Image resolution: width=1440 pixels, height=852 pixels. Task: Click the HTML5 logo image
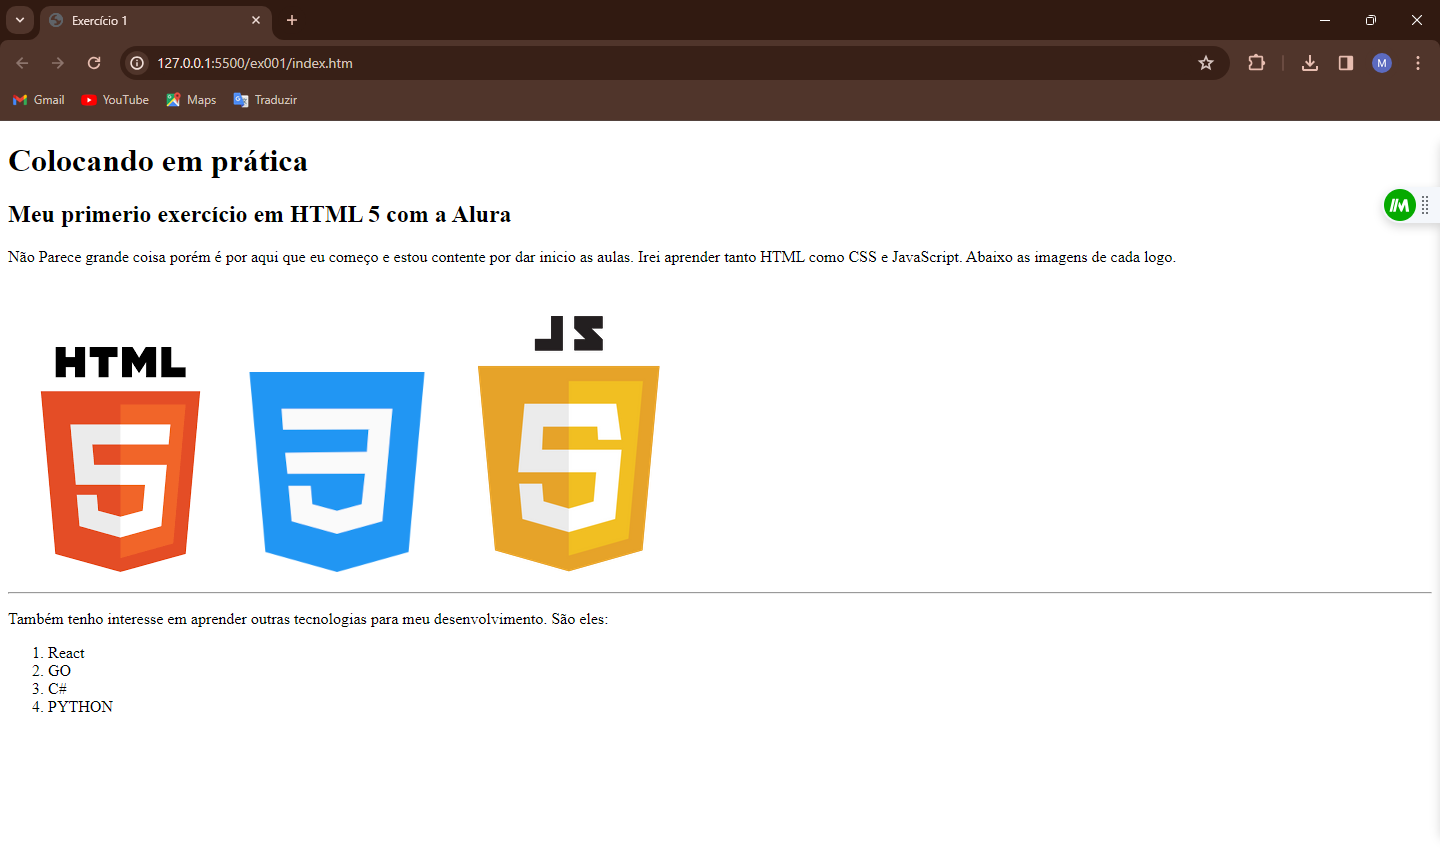[120, 459]
